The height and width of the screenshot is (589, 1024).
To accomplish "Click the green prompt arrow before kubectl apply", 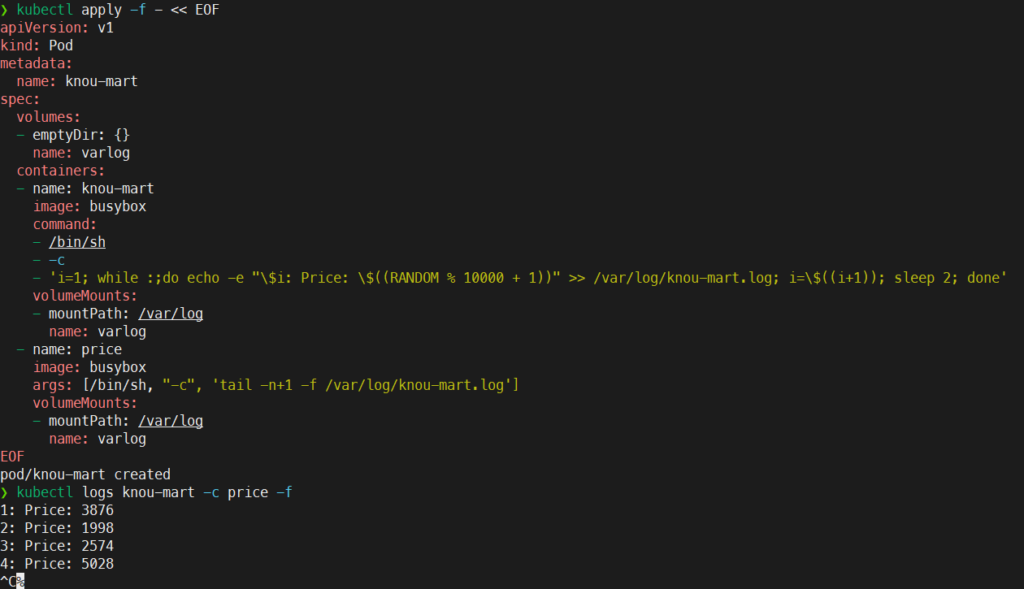I will tap(5, 10).
